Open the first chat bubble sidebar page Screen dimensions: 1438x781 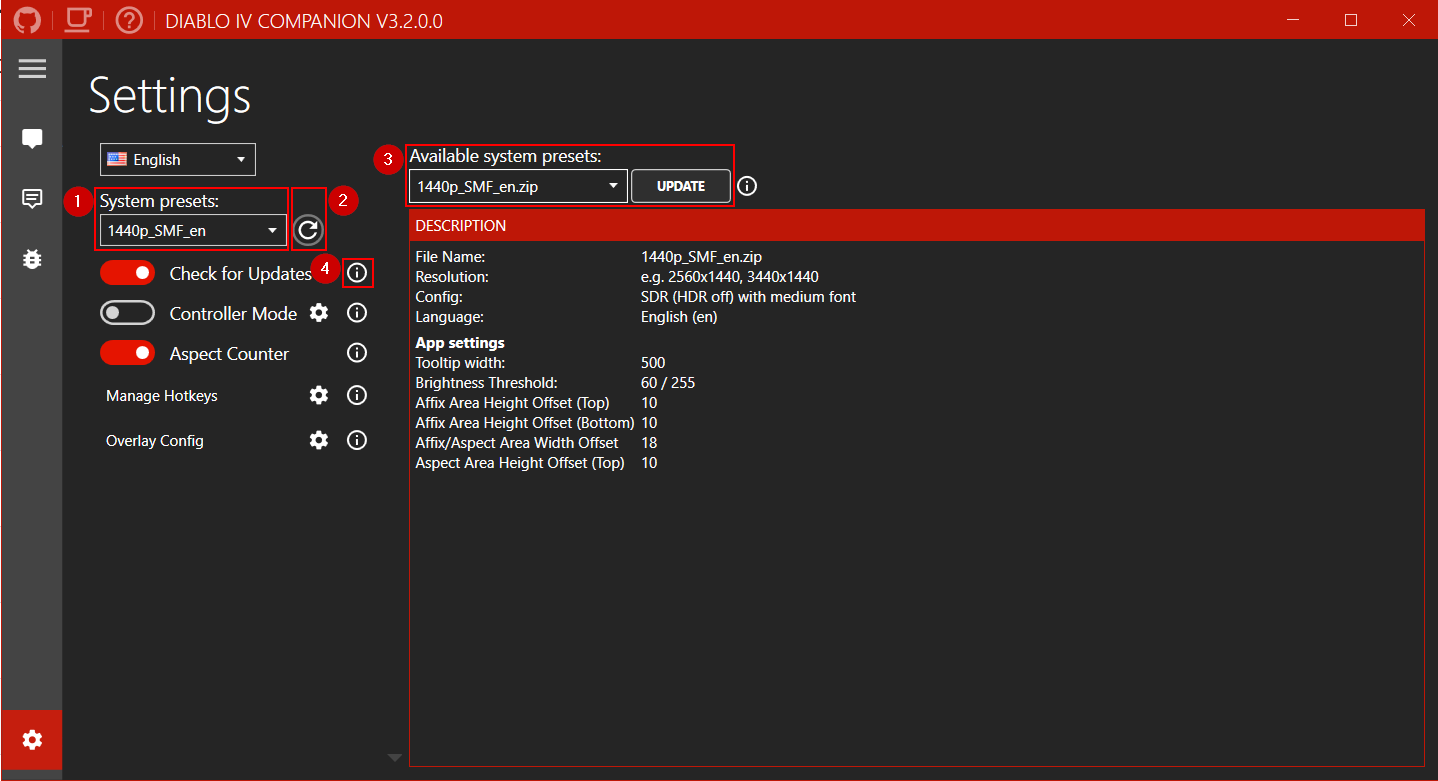tap(32, 139)
